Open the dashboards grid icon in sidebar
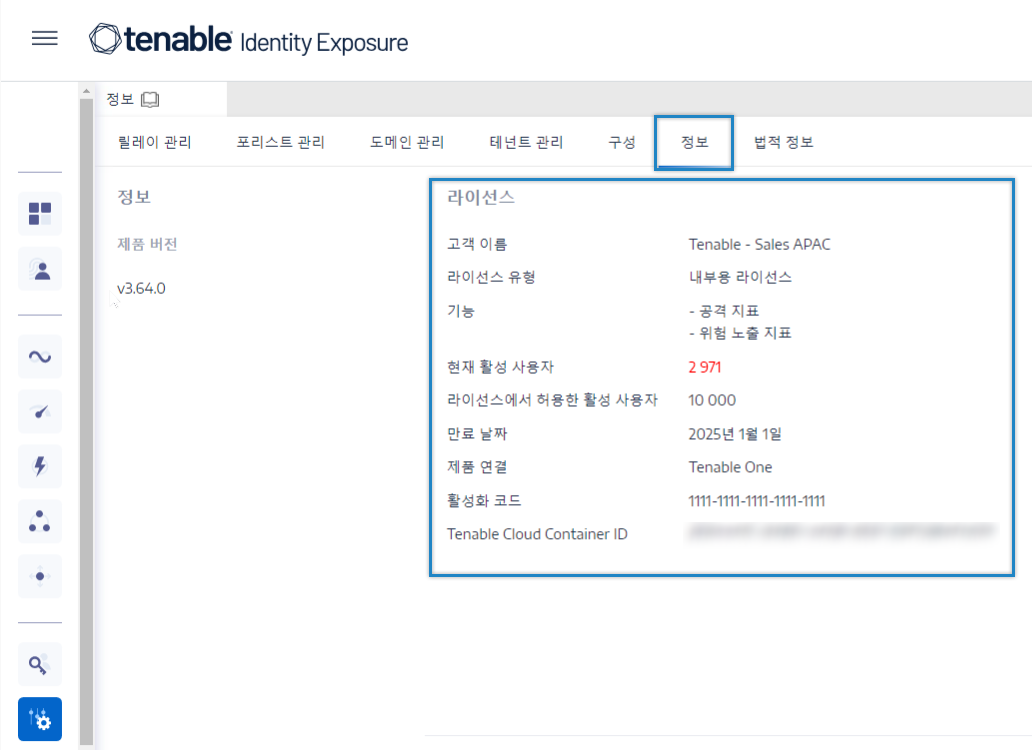This screenshot has height=750, width=1032. pyautogui.click(x=40, y=214)
